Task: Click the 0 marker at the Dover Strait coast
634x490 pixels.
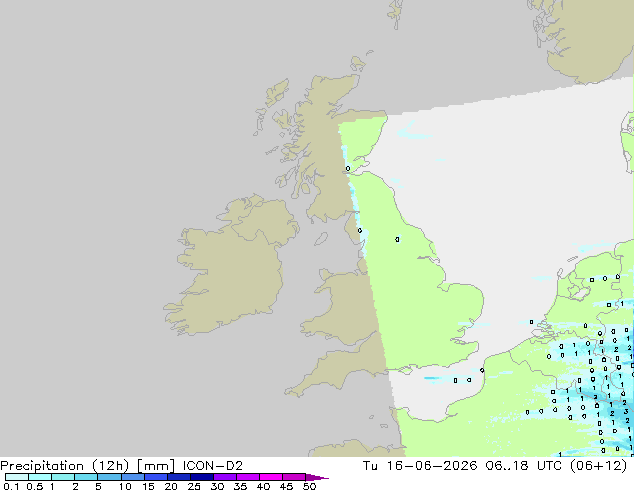Action: [482, 370]
